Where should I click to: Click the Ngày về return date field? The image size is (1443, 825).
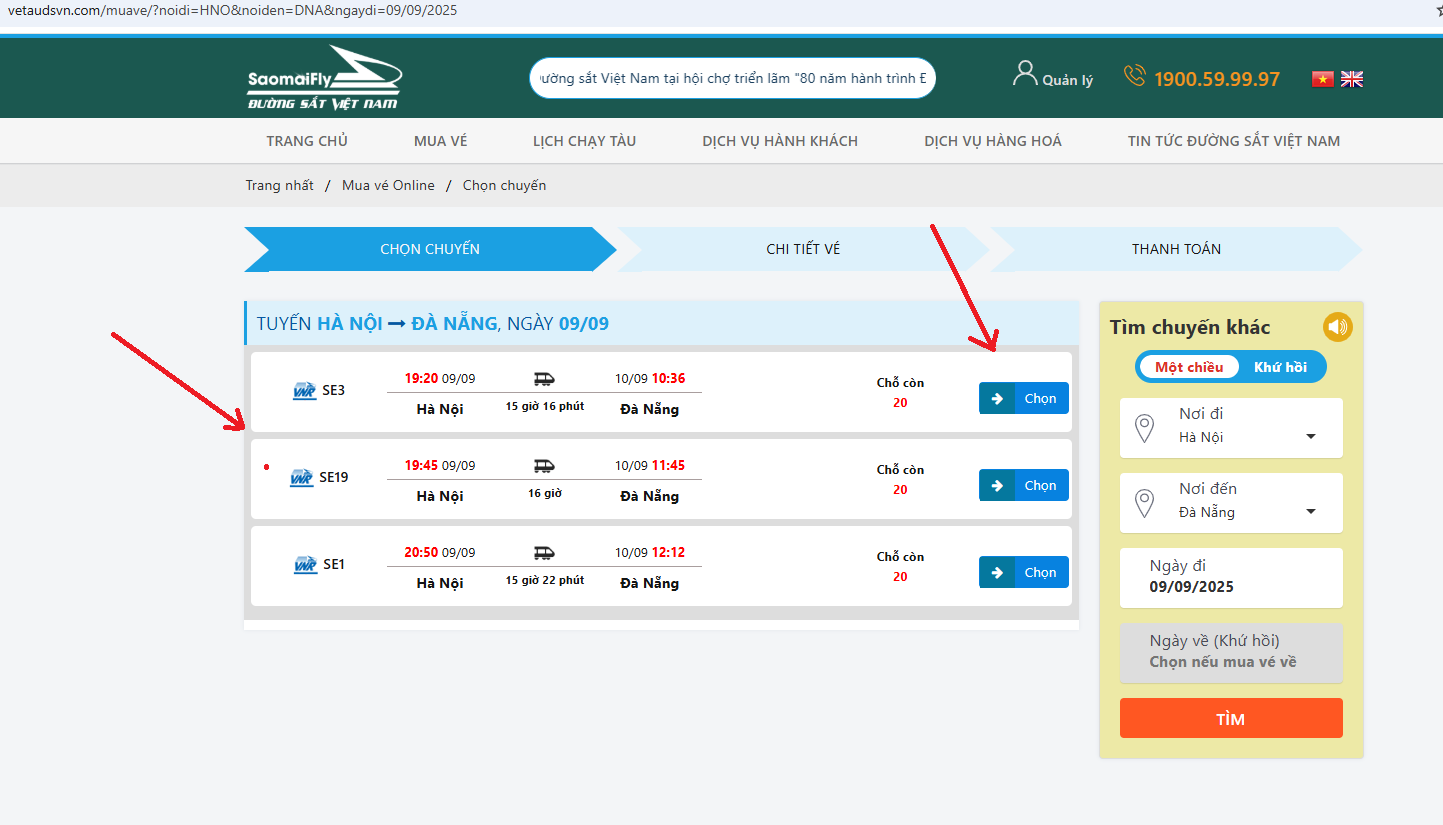(1231, 652)
